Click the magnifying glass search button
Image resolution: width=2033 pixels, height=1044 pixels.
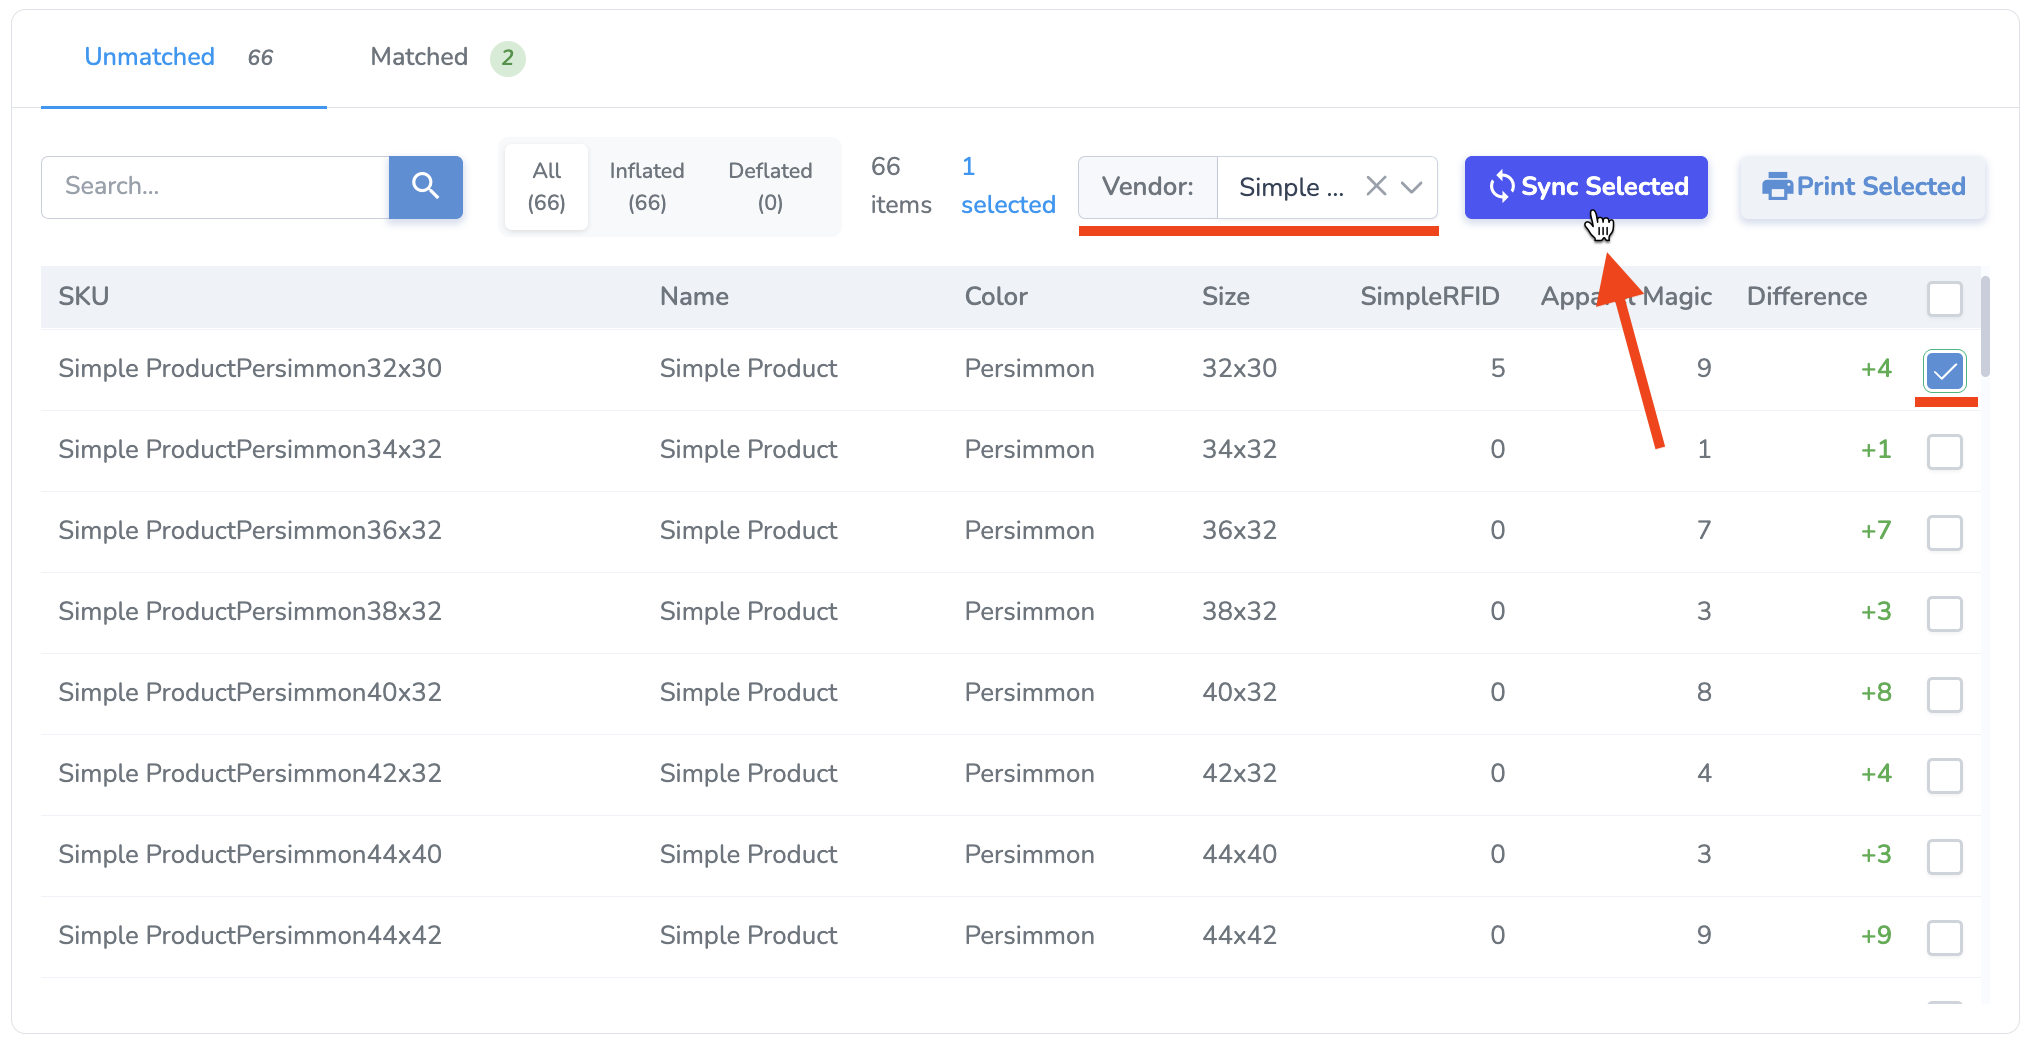pyautogui.click(x=425, y=186)
